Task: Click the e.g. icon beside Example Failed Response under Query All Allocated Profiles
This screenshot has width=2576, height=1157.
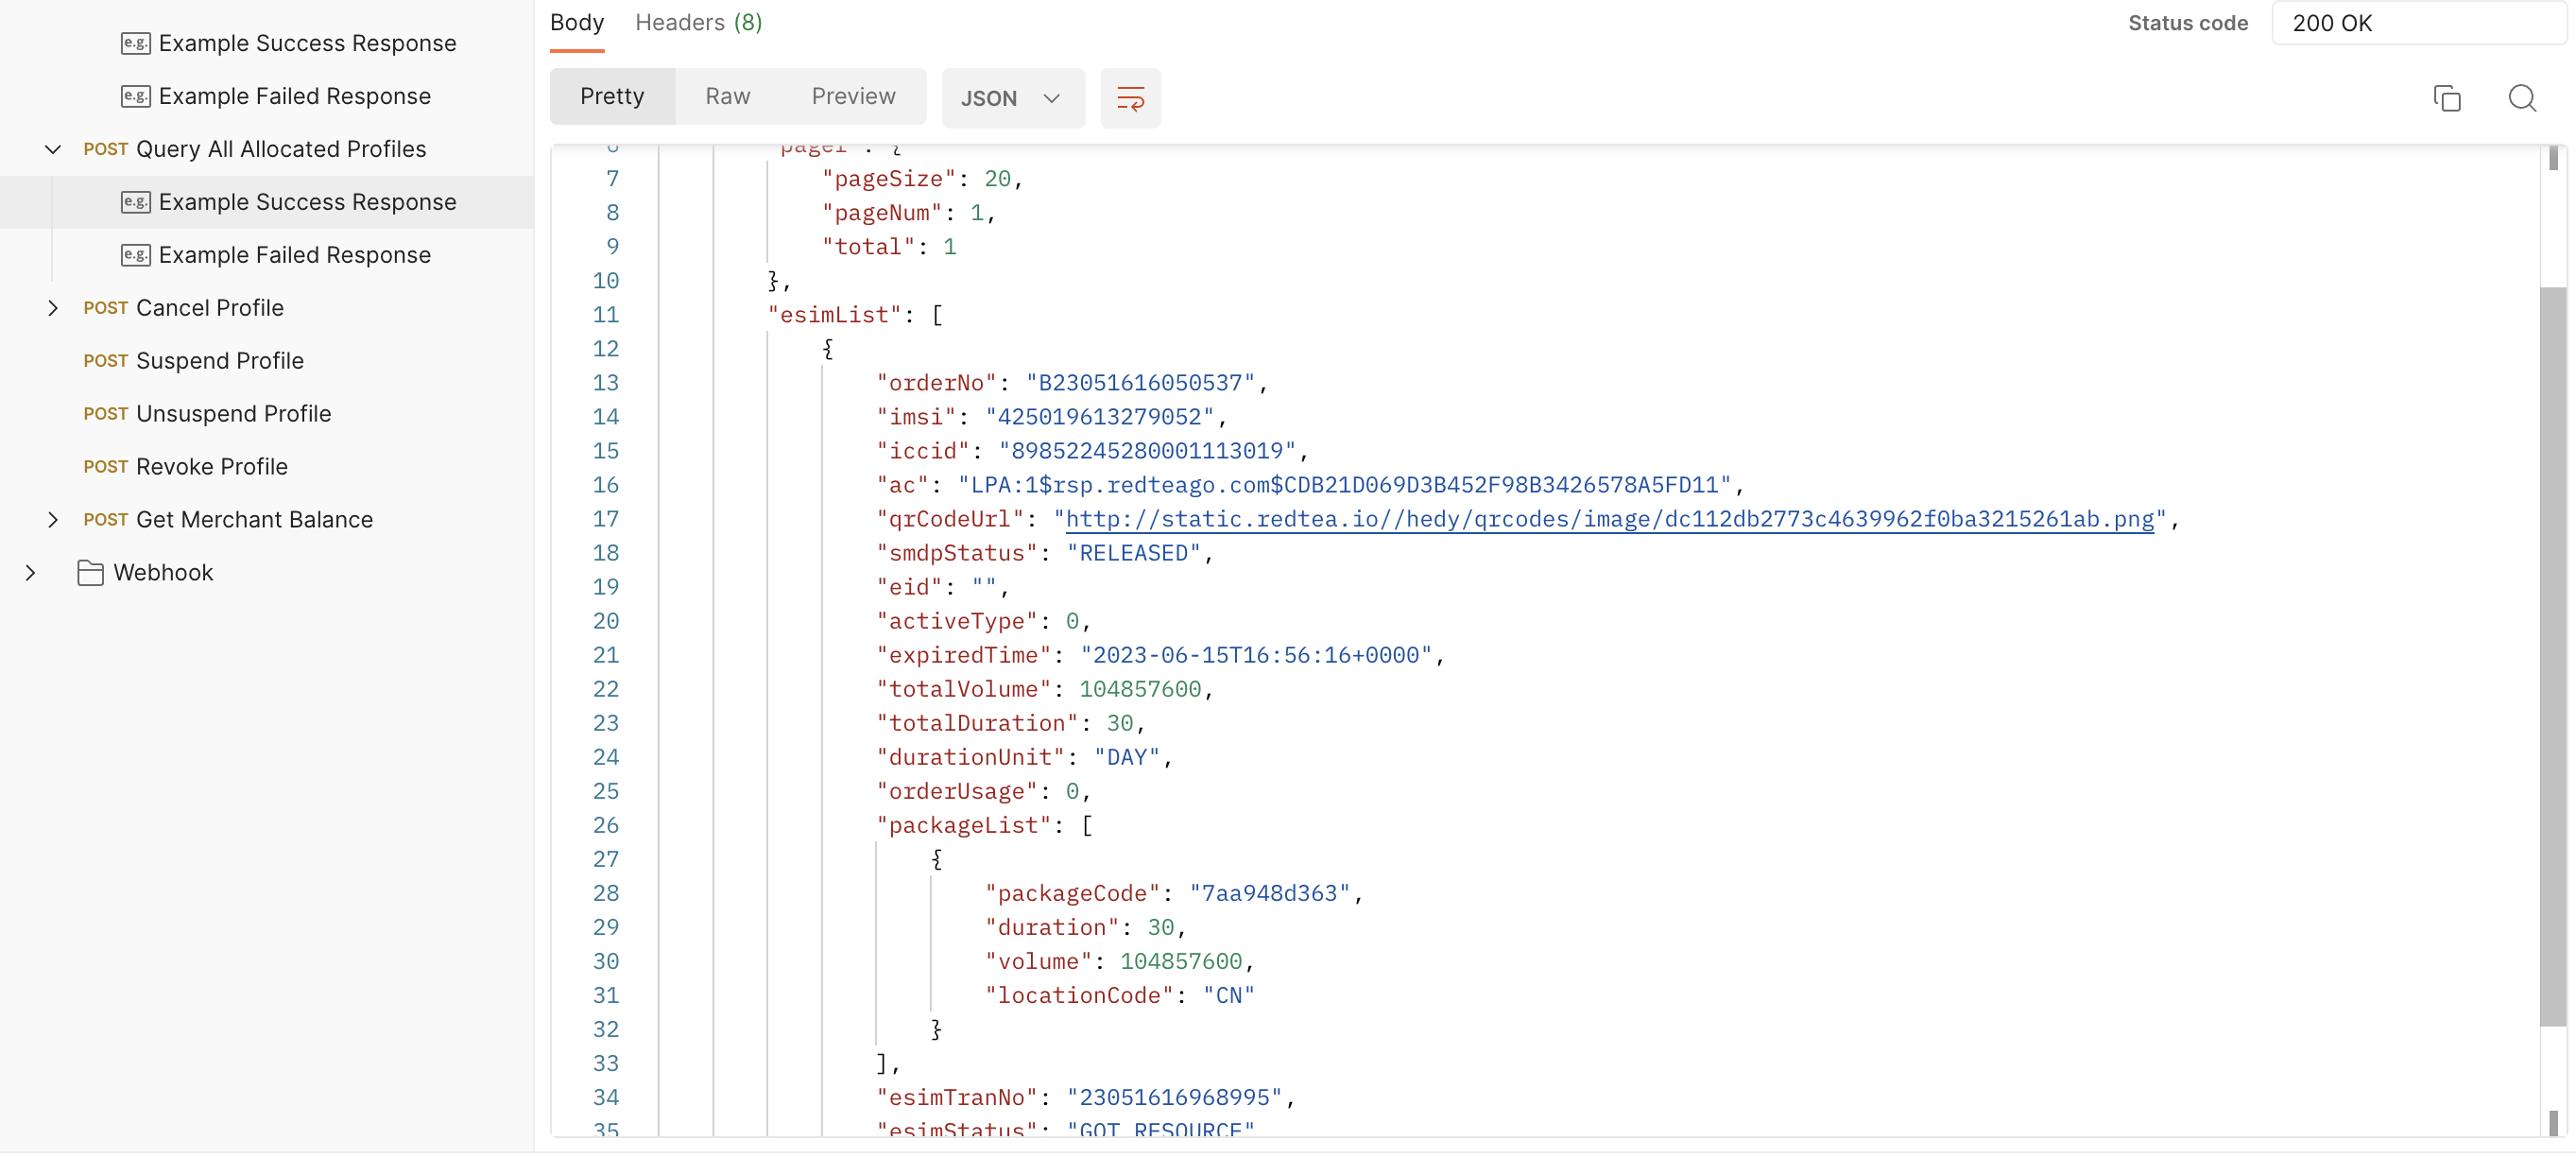Action: tap(137, 255)
